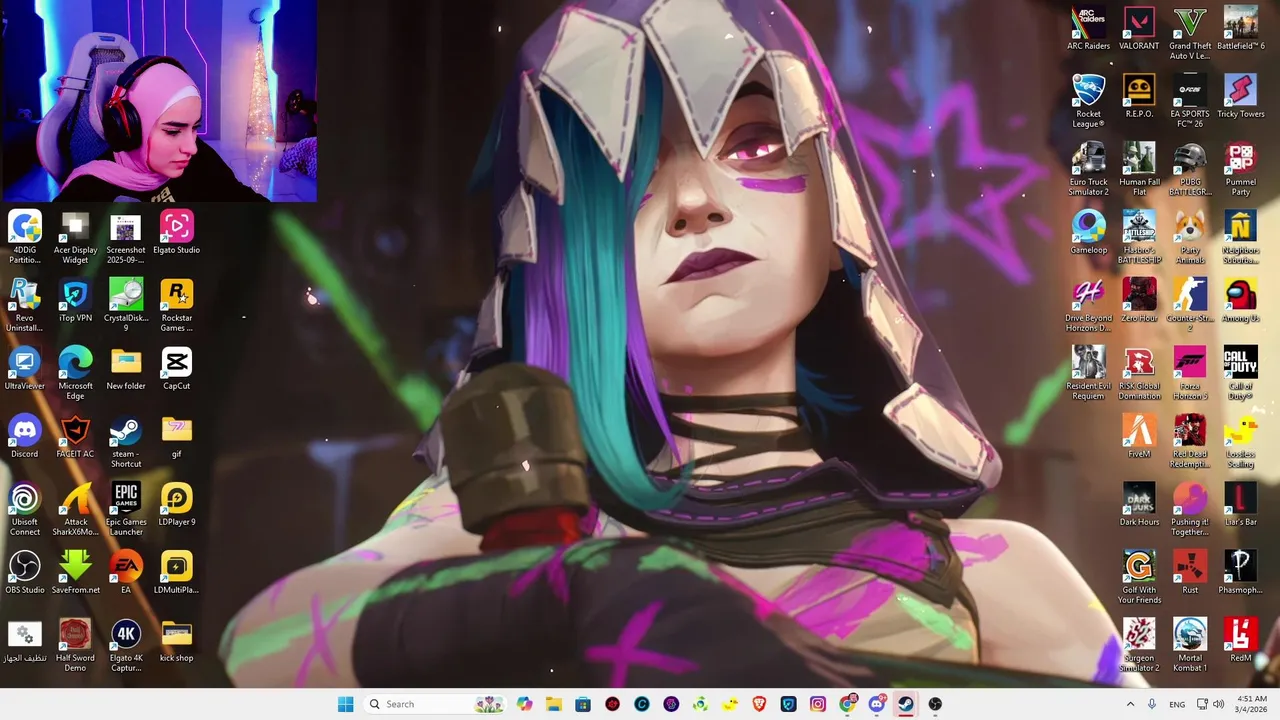The height and width of the screenshot is (720, 1280).
Task: Open the Gameloop shortcut
Action: coord(1088,233)
